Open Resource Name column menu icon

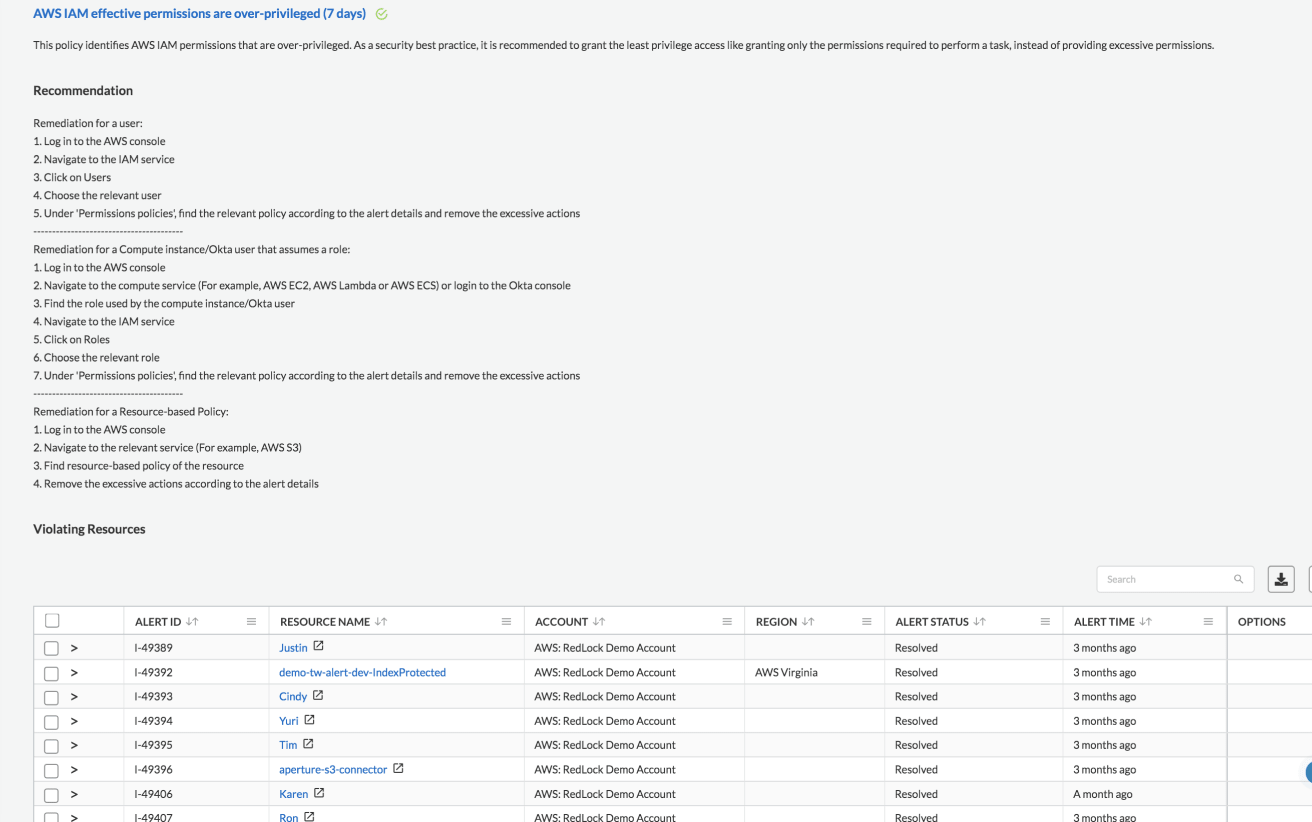coord(506,622)
